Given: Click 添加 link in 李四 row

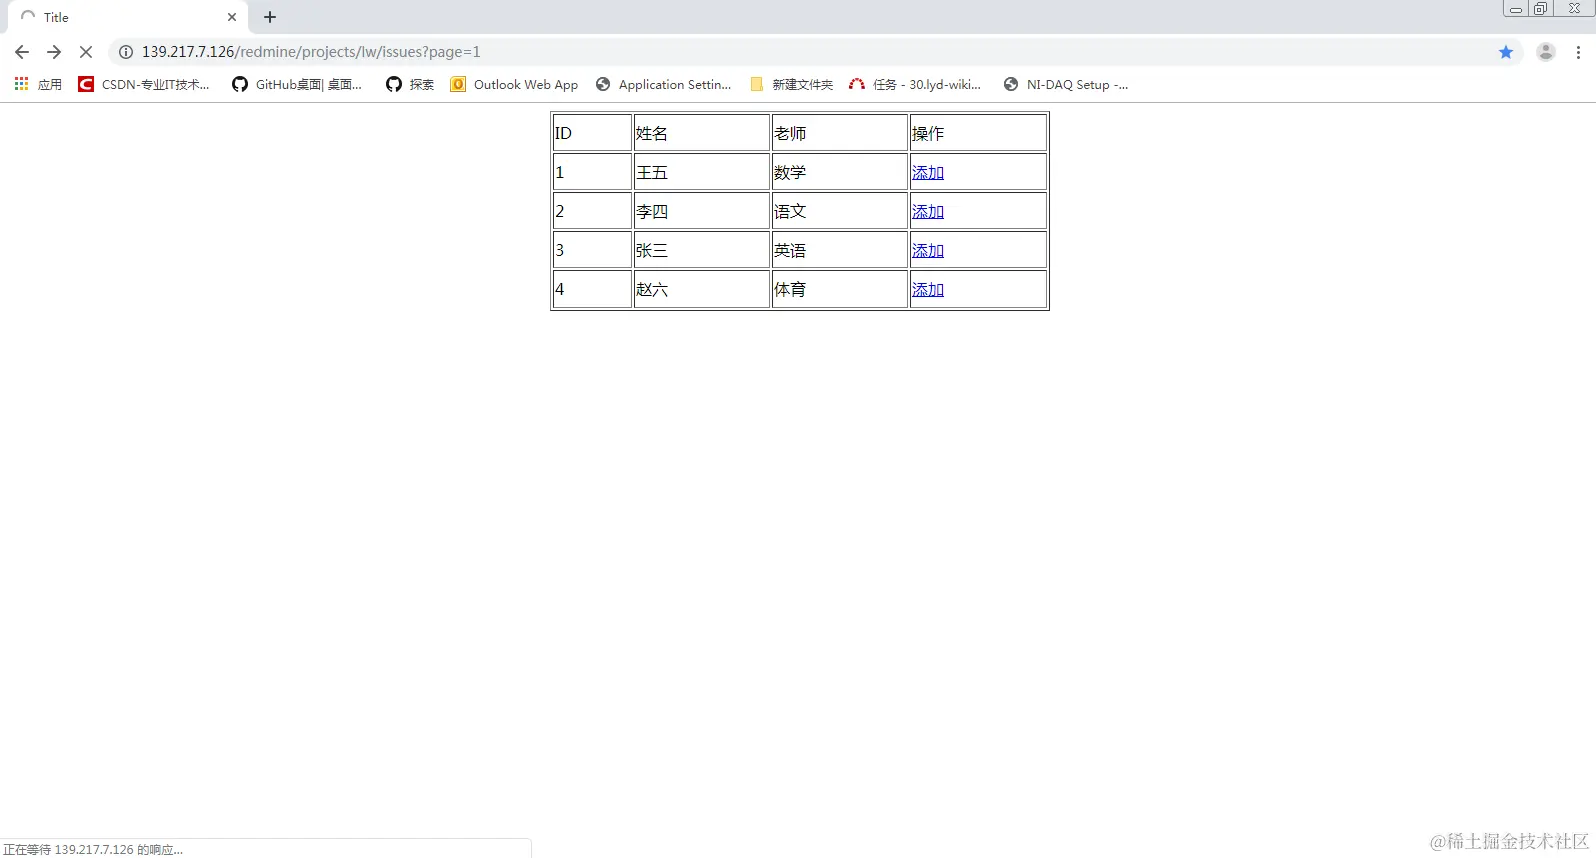Looking at the screenshot, I should (928, 211).
